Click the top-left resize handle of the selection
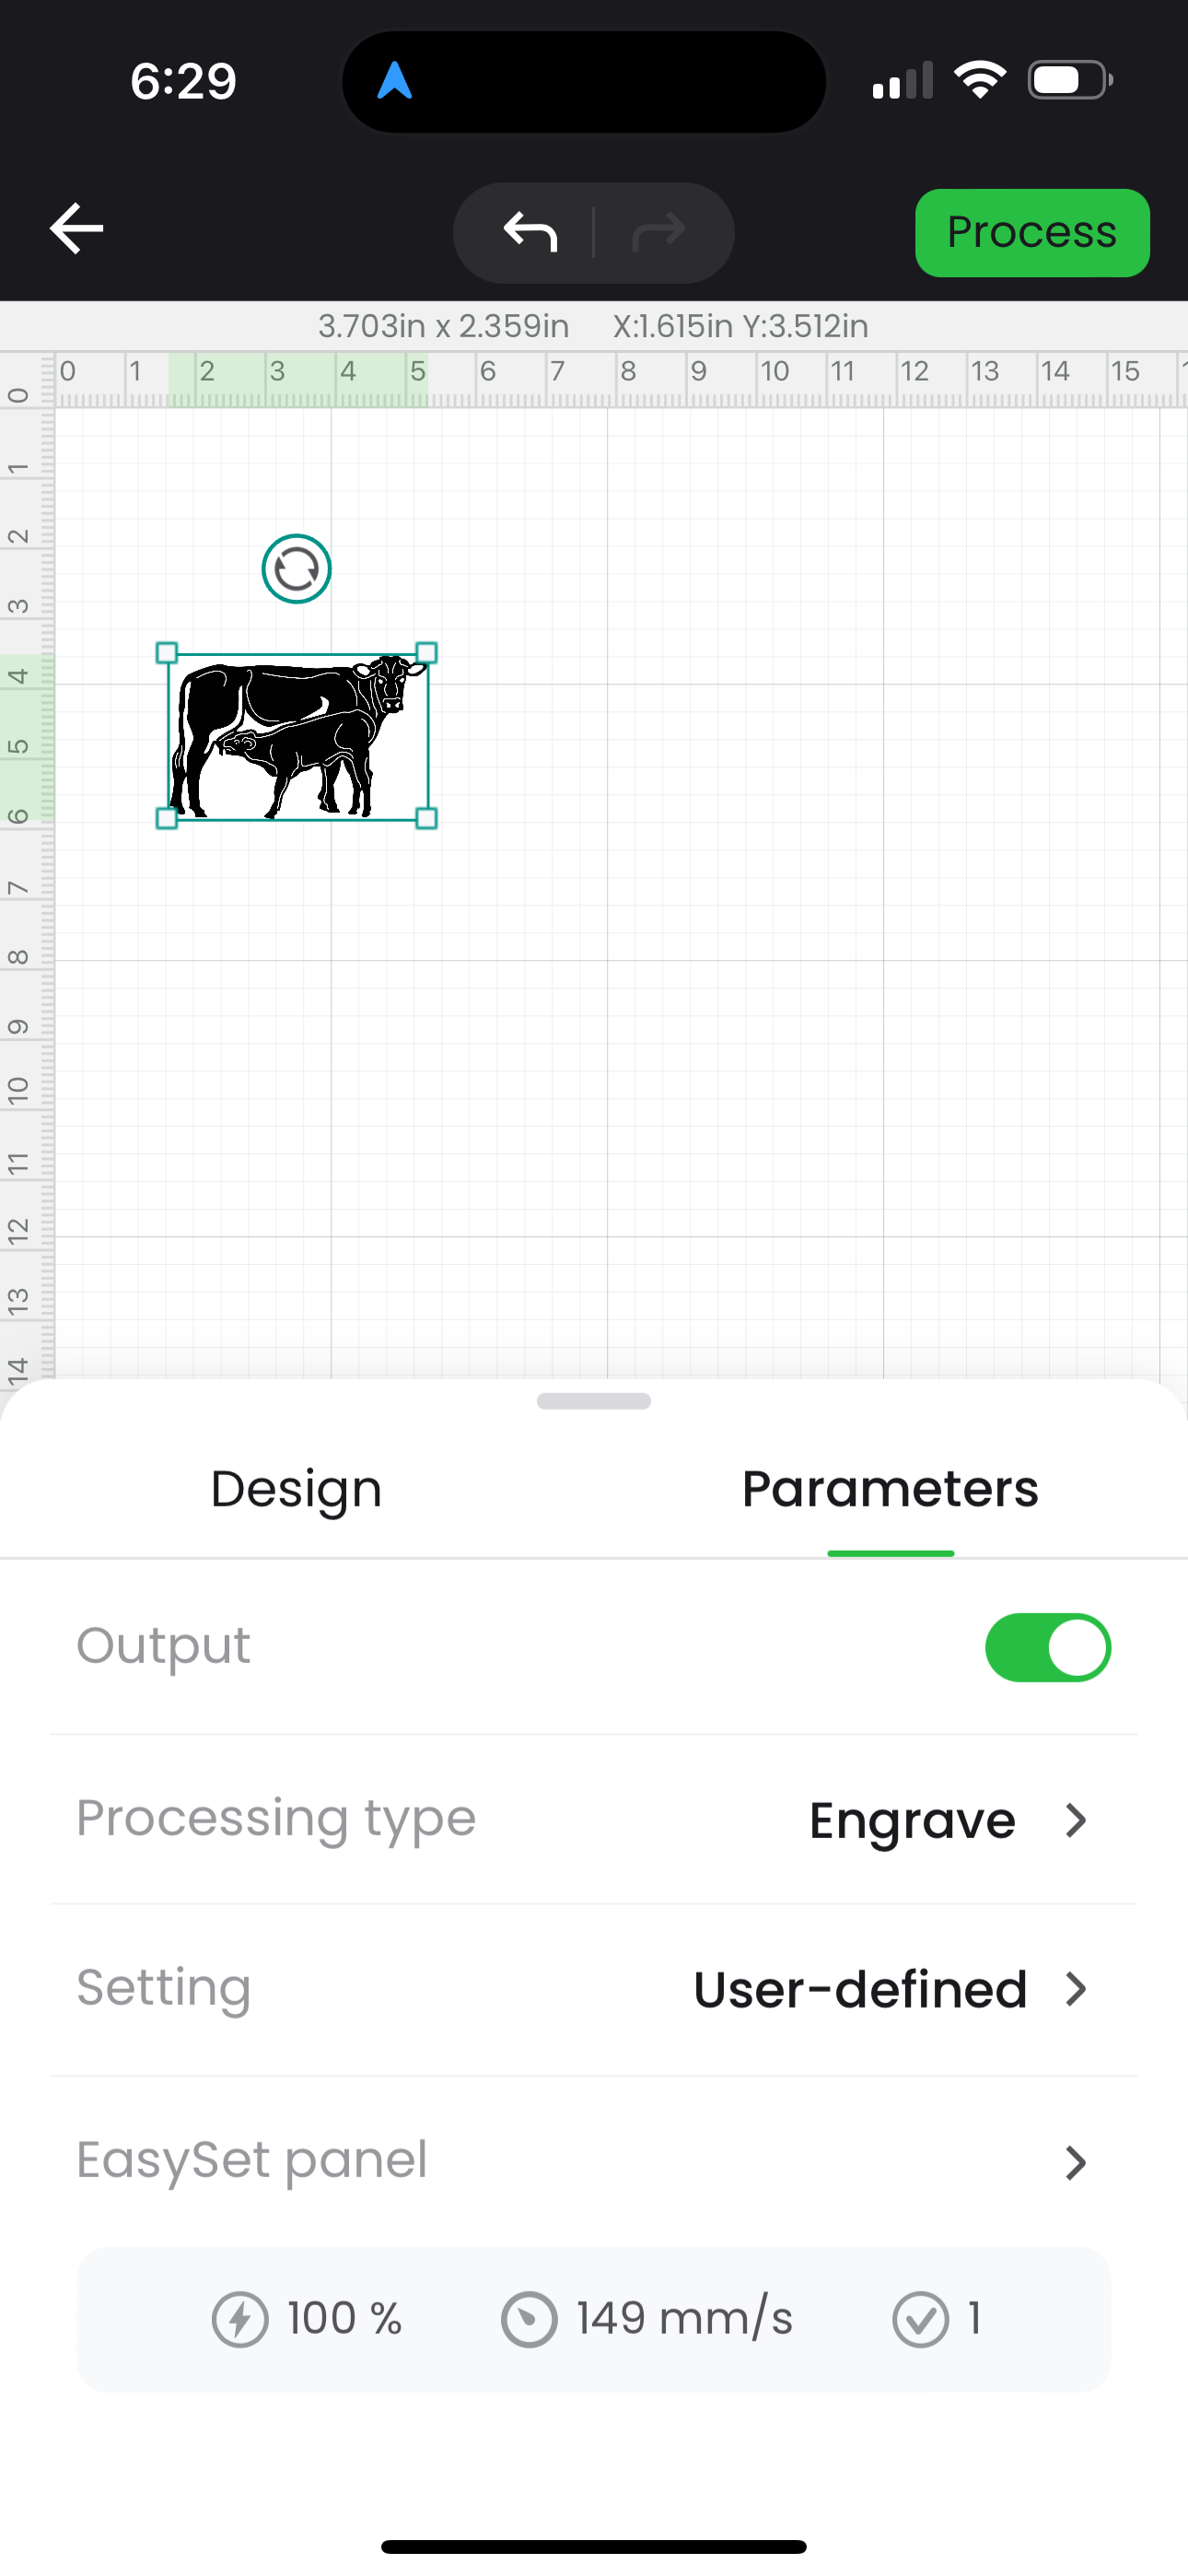 (x=167, y=653)
